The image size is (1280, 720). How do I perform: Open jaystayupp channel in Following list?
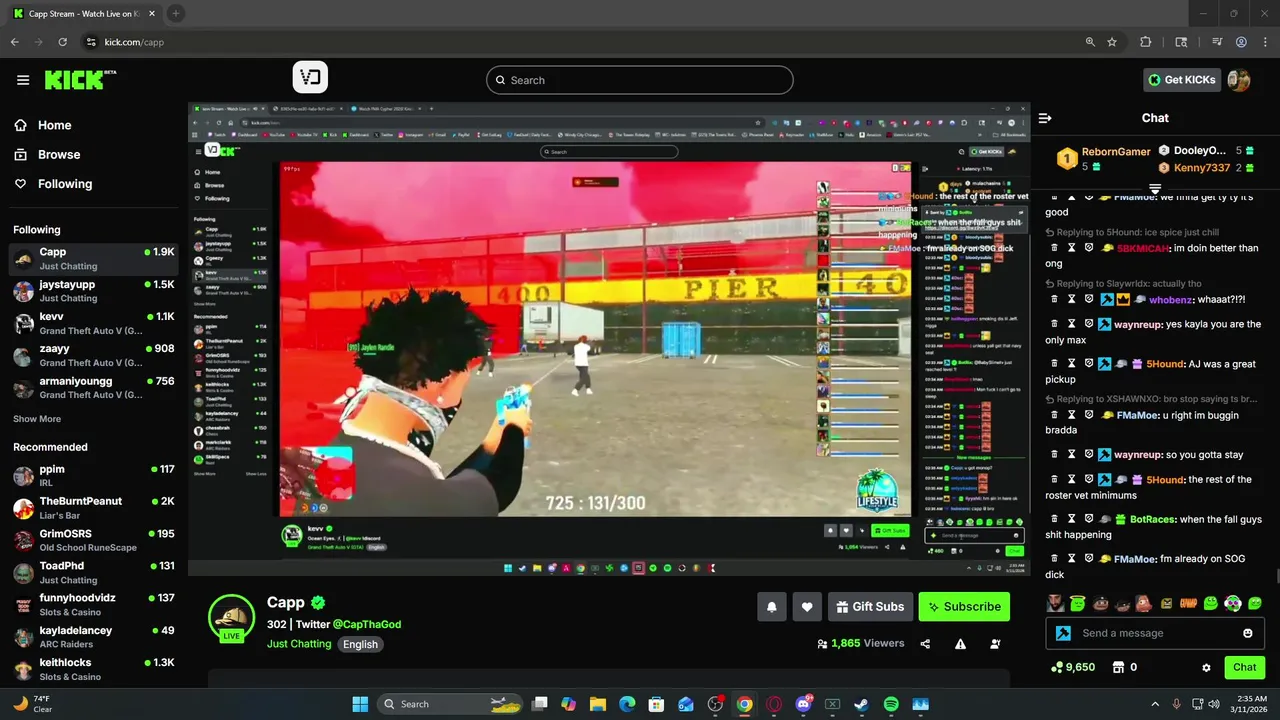click(93, 291)
